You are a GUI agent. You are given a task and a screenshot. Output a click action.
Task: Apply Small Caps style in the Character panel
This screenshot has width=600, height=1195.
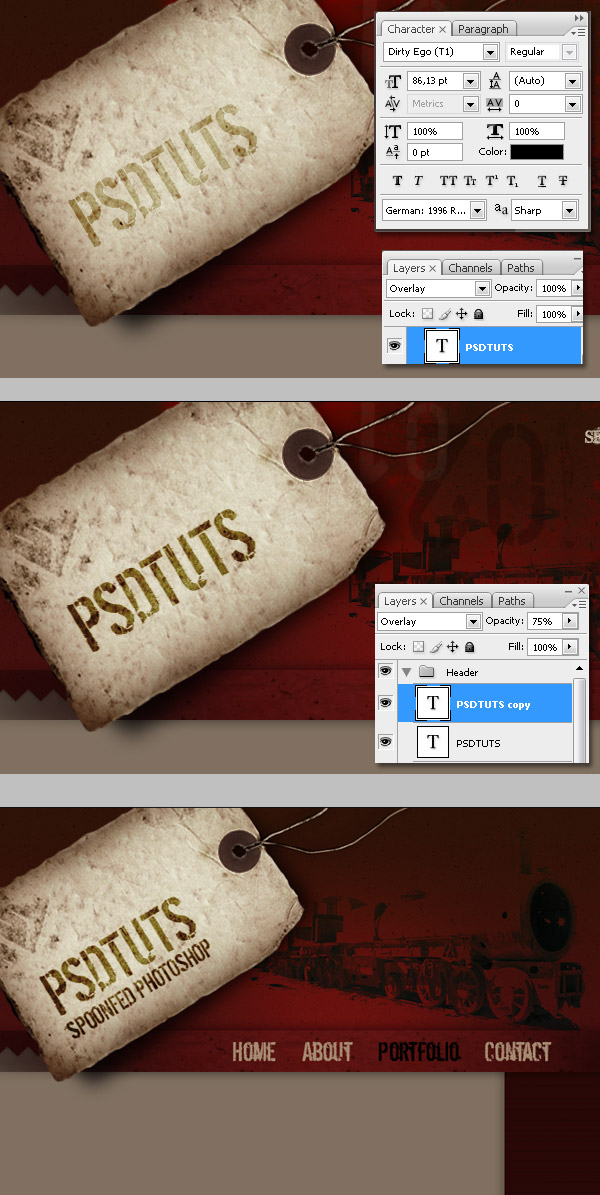click(x=470, y=181)
